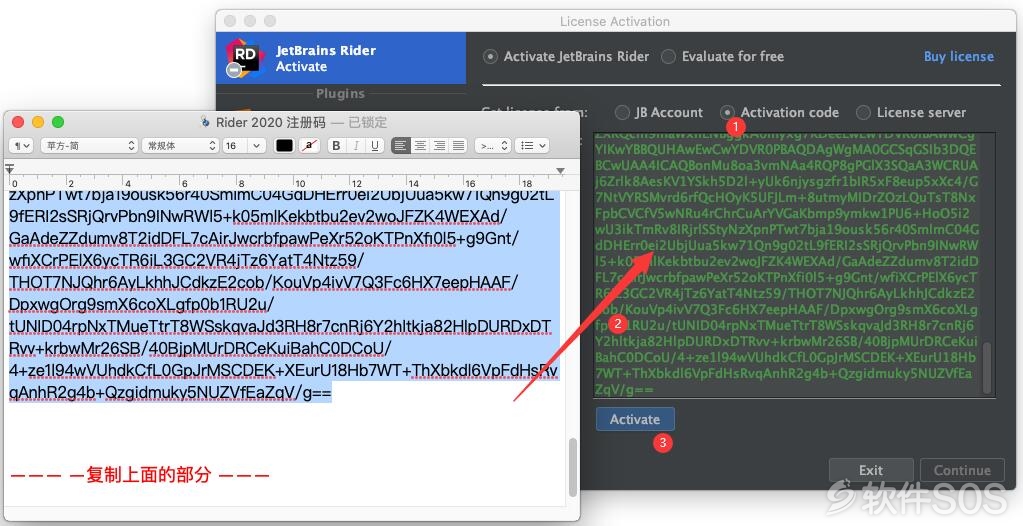Click the disabled Continue button
This screenshot has height=526, width=1023.
[962, 470]
